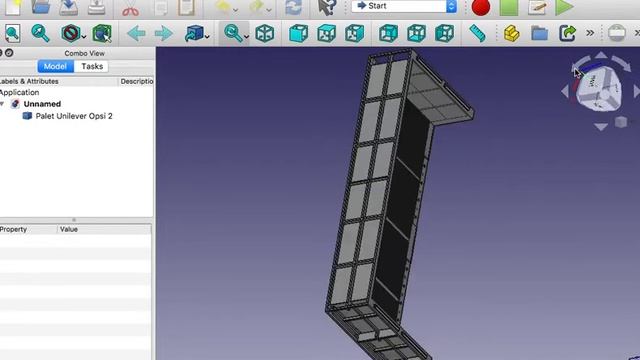Viewport: 640px width, 360px height.
Task: Click the Create Group folder icon
Action: pyautogui.click(x=539, y=33)
